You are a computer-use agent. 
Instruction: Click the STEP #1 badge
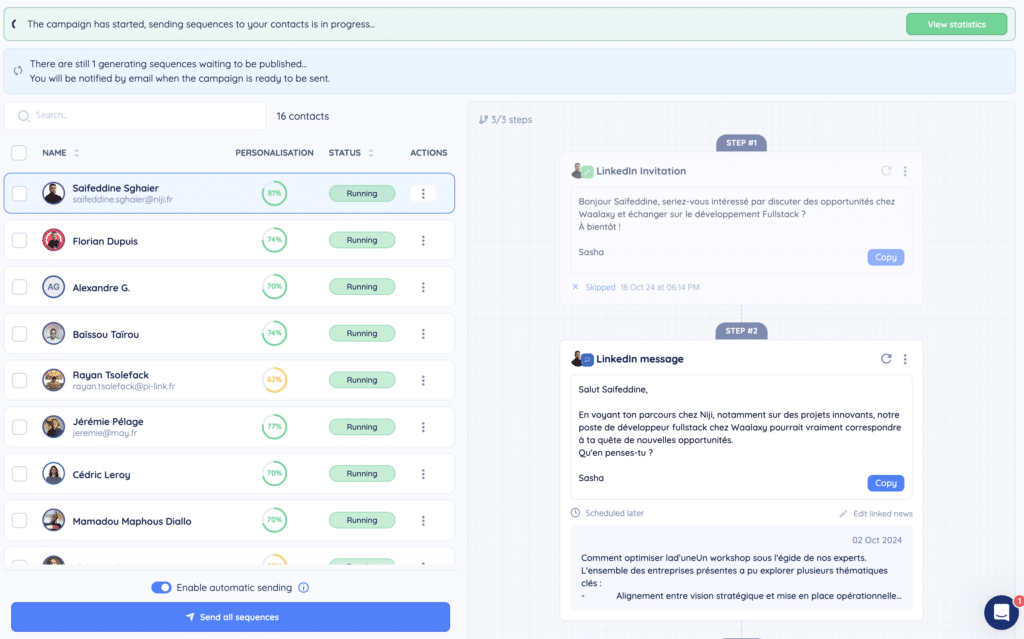741,143
